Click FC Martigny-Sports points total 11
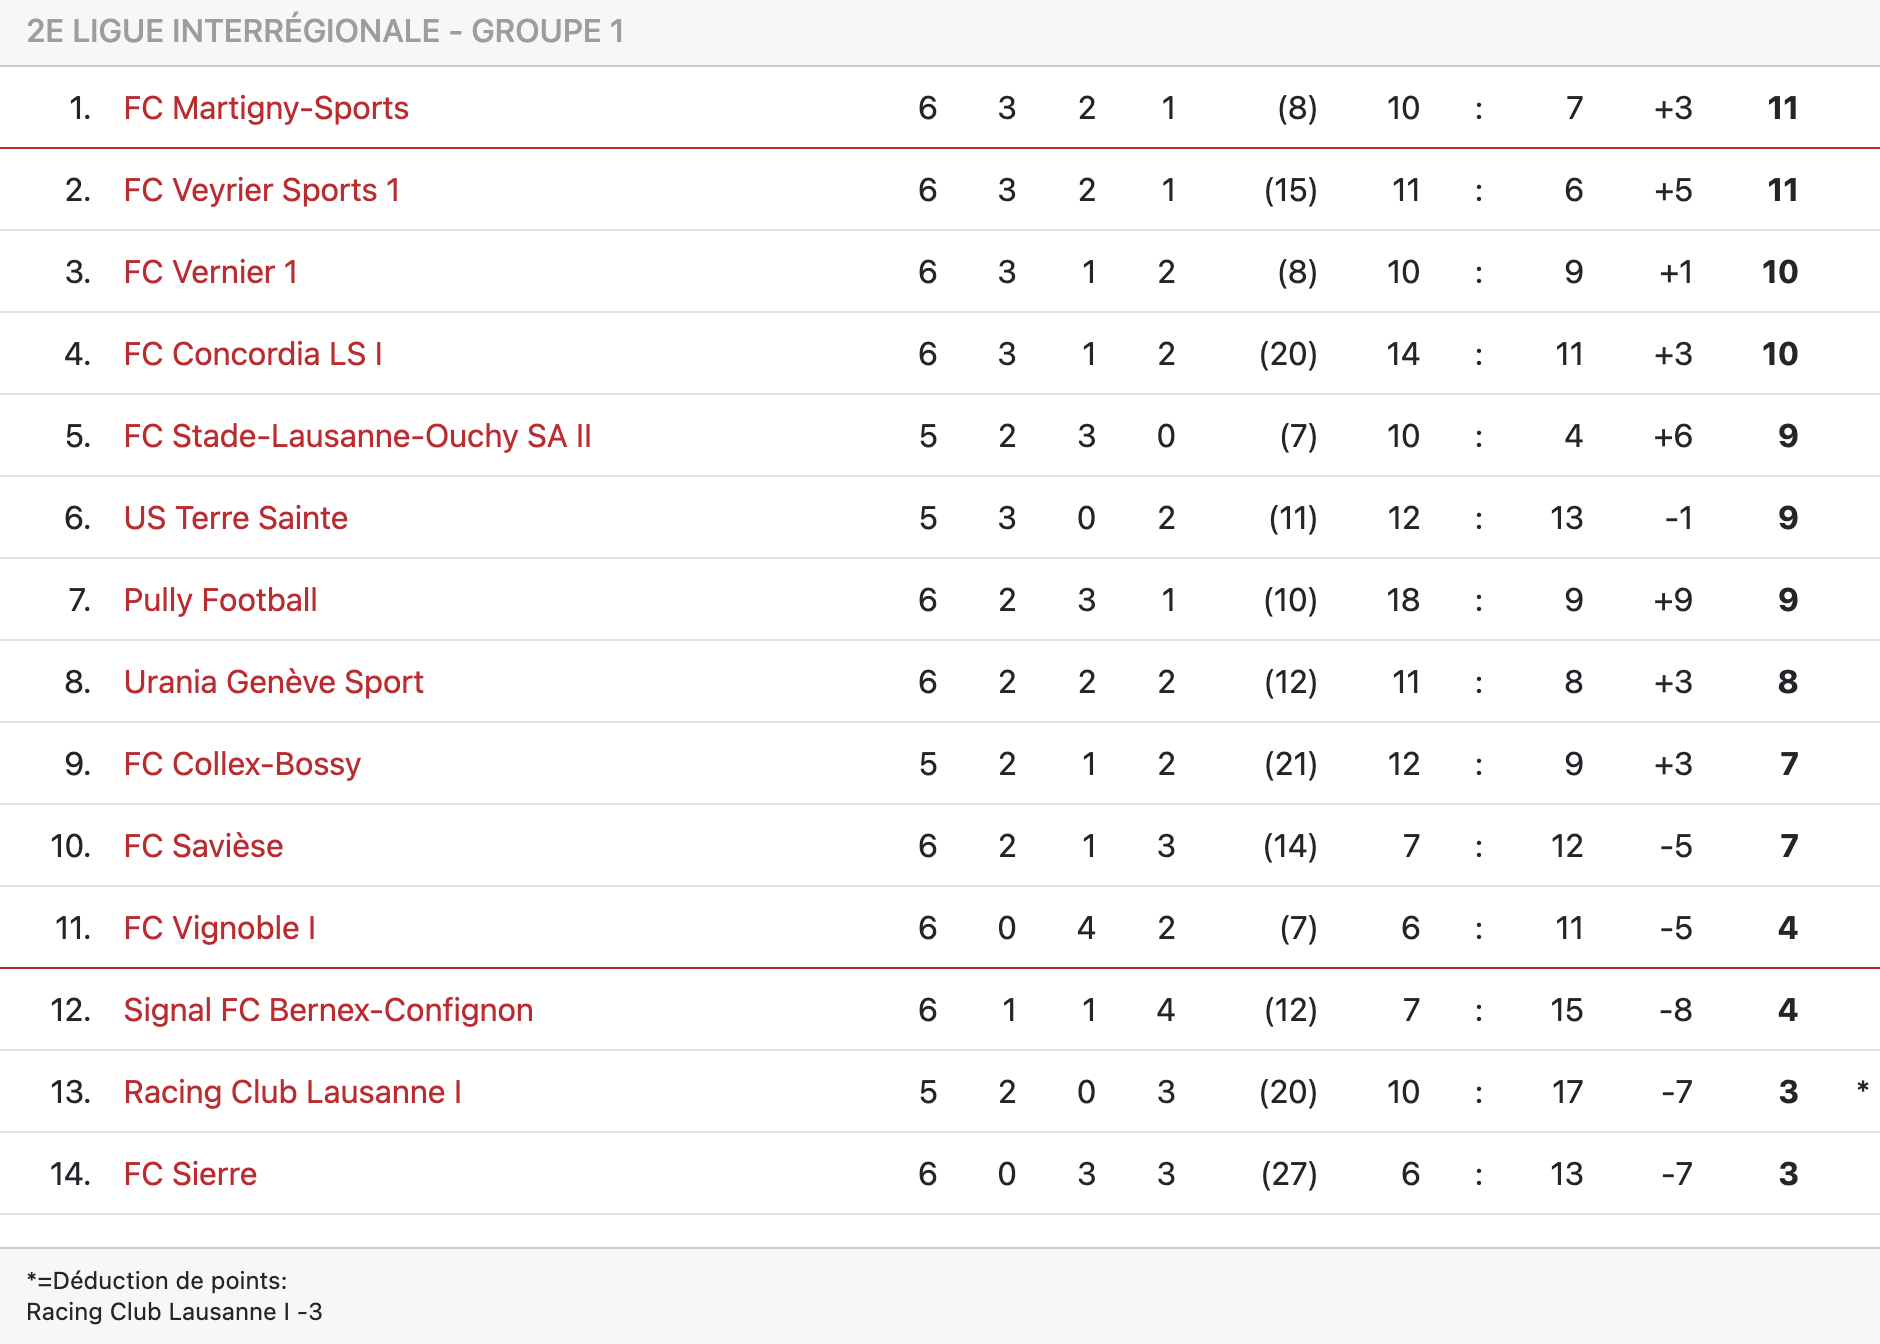The width and height of the screenshot is (1880, 1344). tap(1783, 108)
